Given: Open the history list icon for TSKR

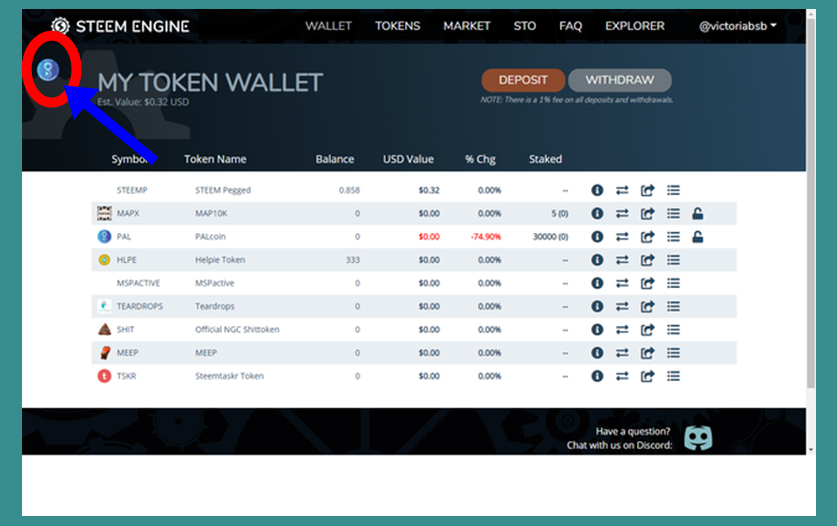Looking at the screenshot, I should click(x=674, y=376).
